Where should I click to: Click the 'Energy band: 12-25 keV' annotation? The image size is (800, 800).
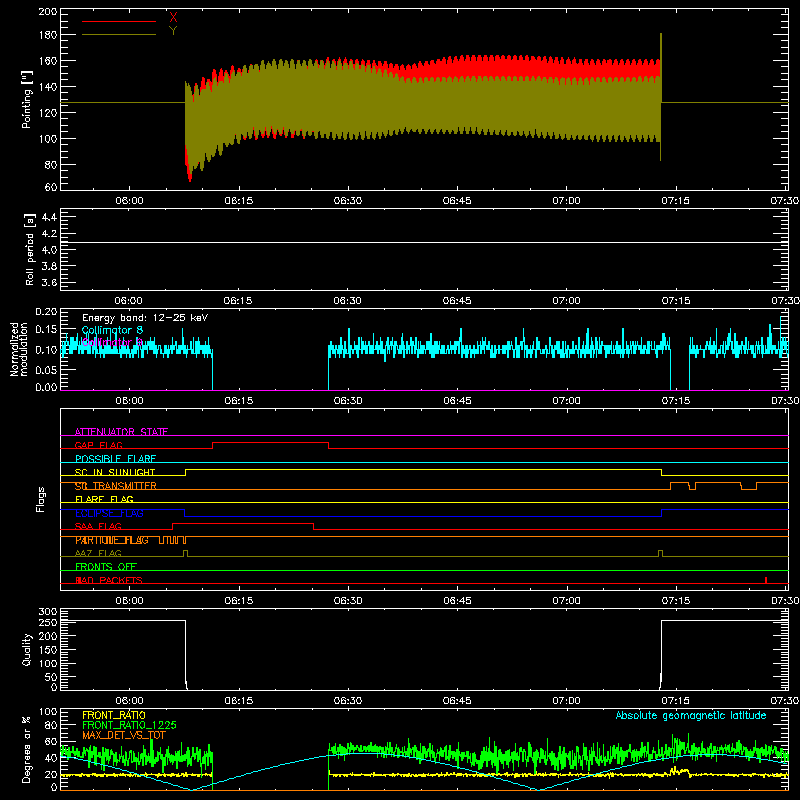tap(145, 318)
